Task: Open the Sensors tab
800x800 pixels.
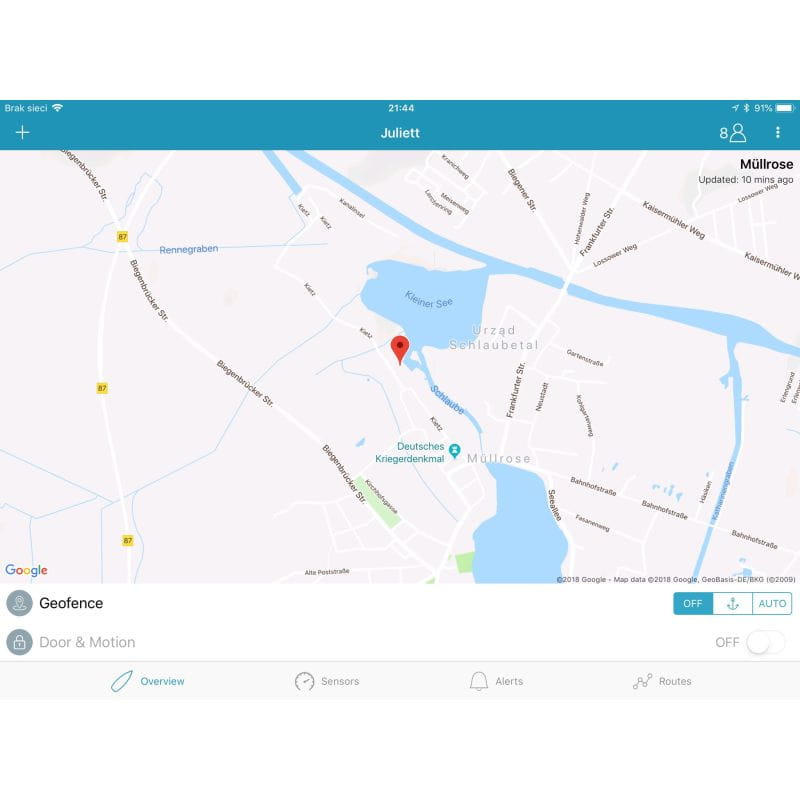Action: click(327, 681)
